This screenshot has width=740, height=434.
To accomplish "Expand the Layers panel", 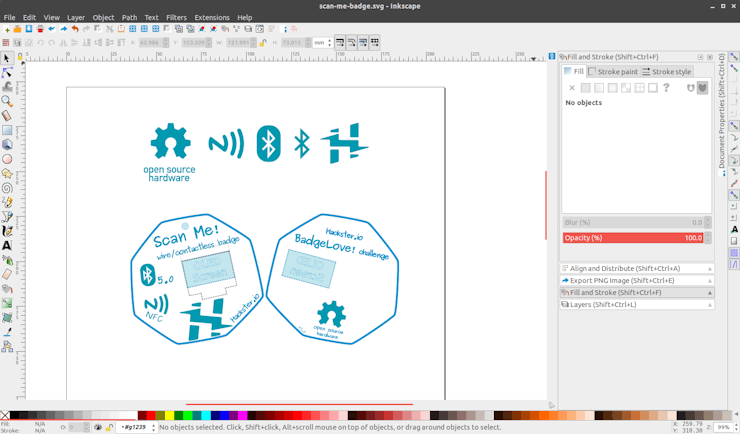I will coord(637,305).
